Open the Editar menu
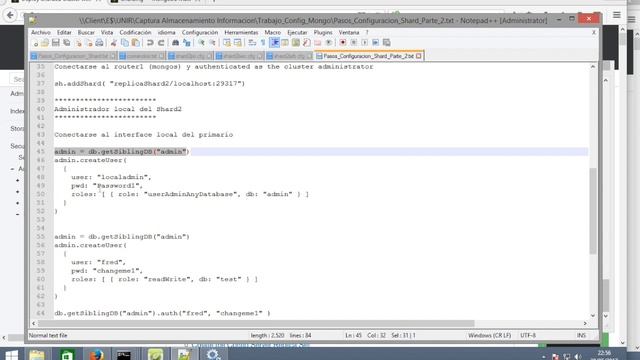 pyautogui.click(x=64, y=32)
